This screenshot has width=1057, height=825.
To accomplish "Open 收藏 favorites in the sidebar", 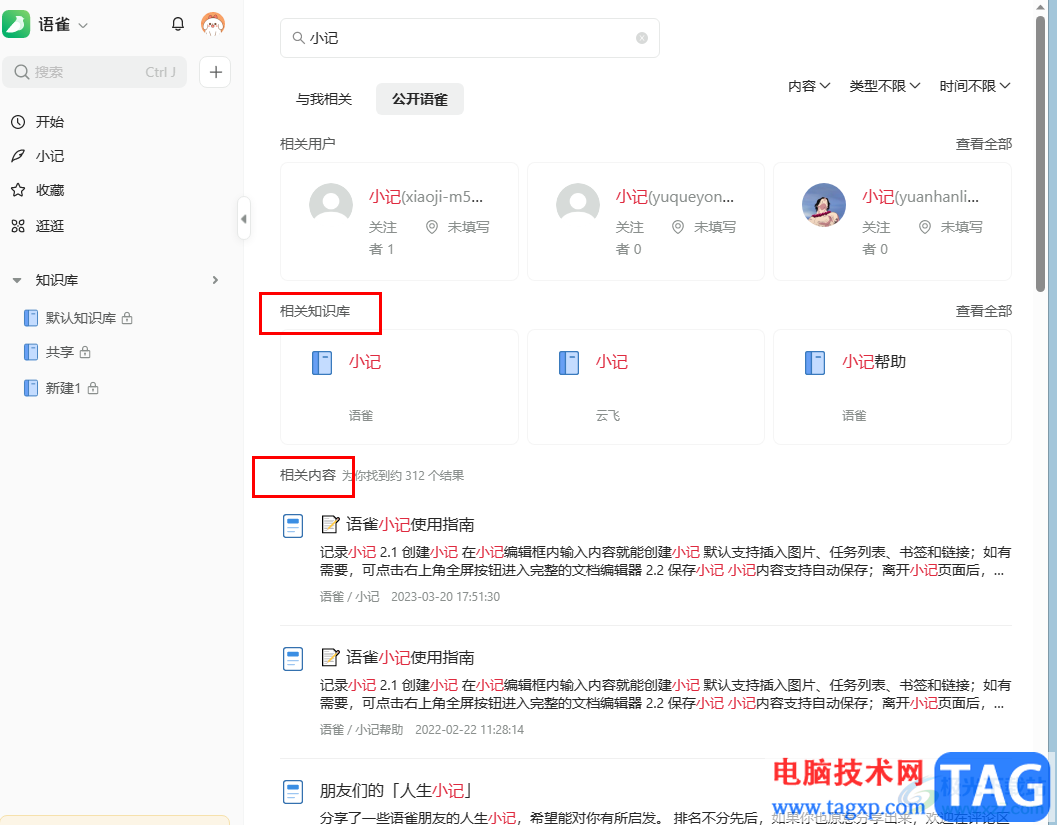I will [50, 191].
